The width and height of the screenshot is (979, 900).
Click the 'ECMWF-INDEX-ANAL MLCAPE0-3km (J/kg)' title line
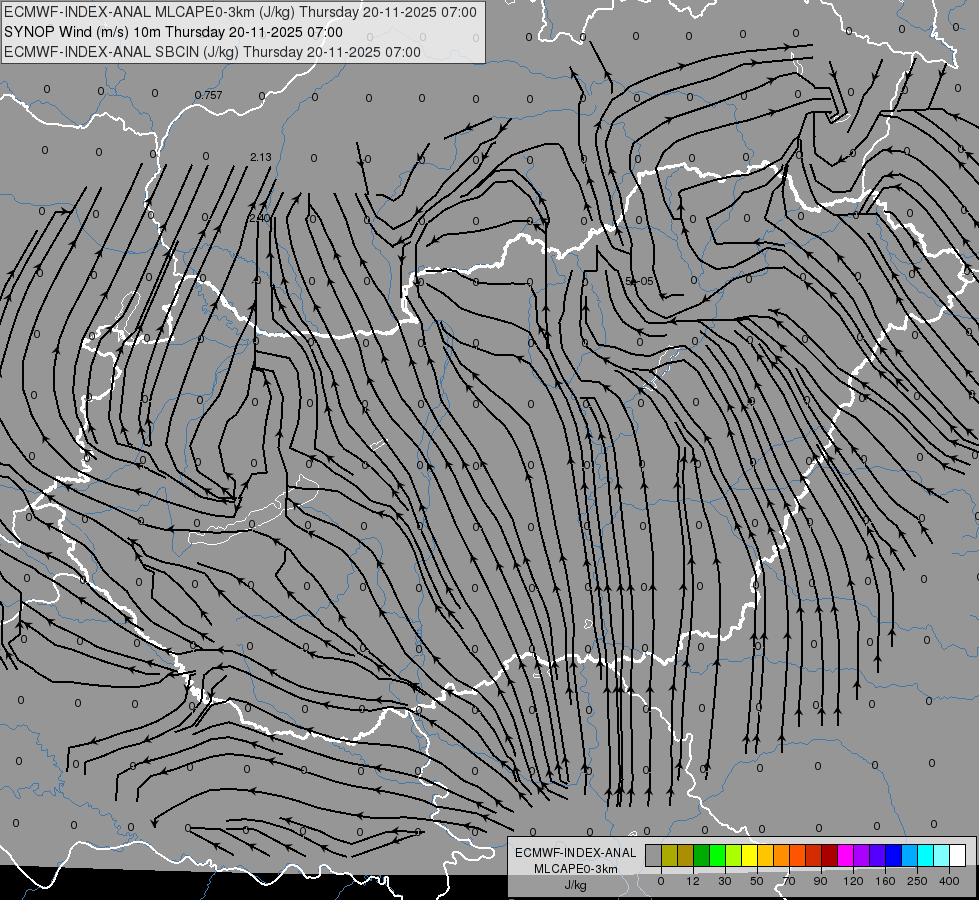coord(240,12)
